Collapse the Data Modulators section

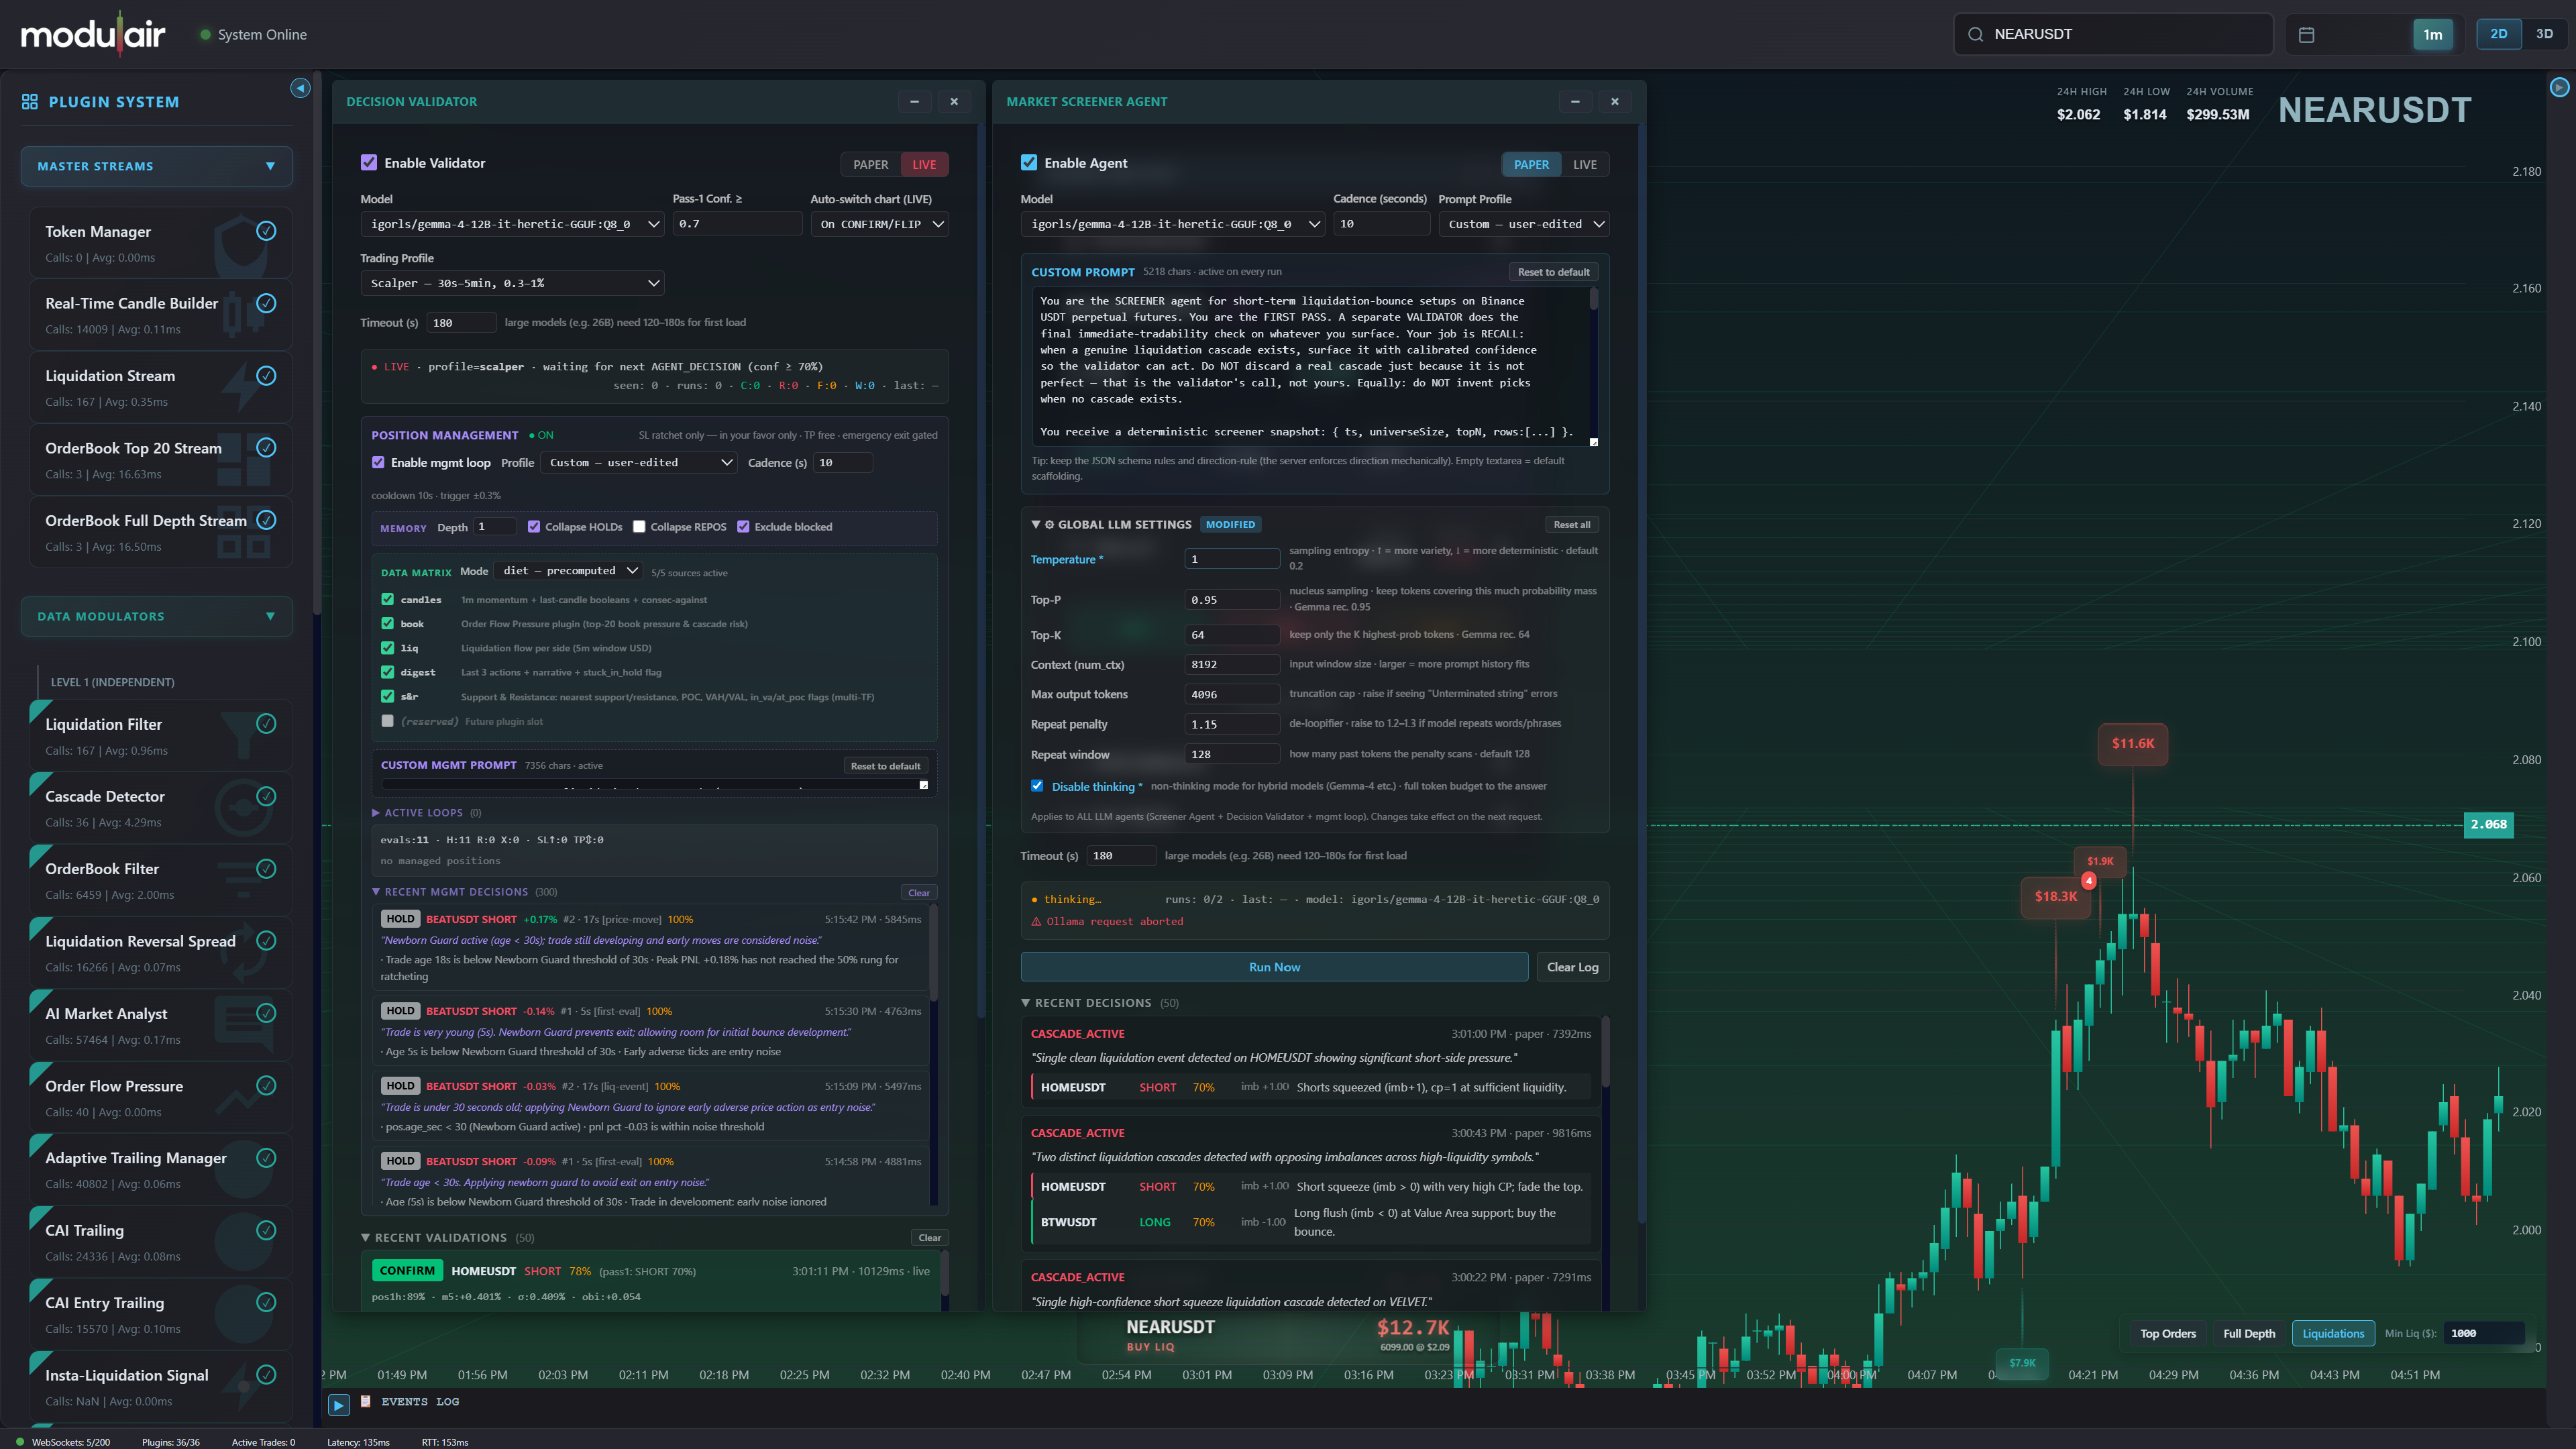point(157,617)
